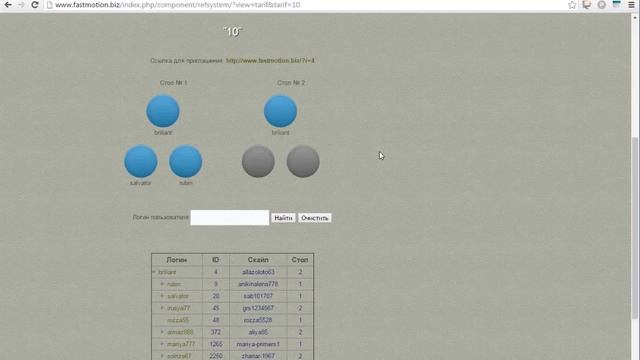This screenshot has height=360, width=640.
Task: Click the "10" tariff heading
Action: (x=233, y=32)
